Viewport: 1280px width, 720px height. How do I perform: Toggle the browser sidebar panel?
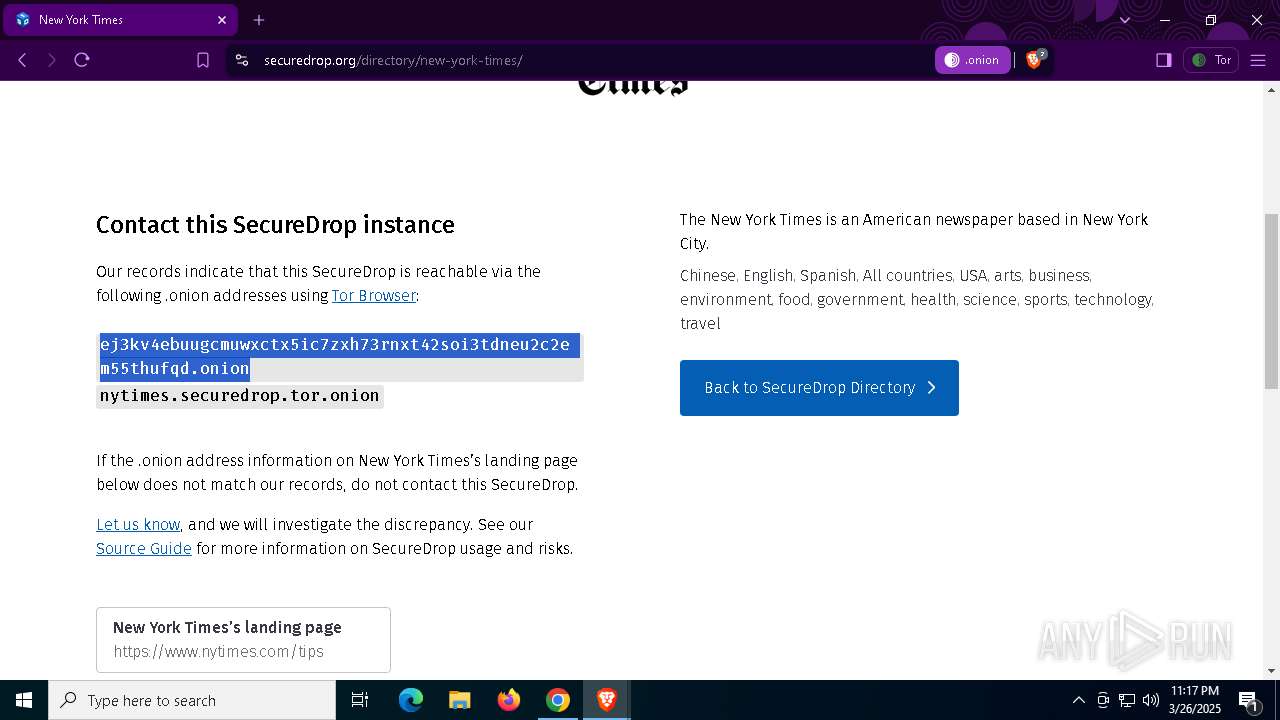(1164, 60)
